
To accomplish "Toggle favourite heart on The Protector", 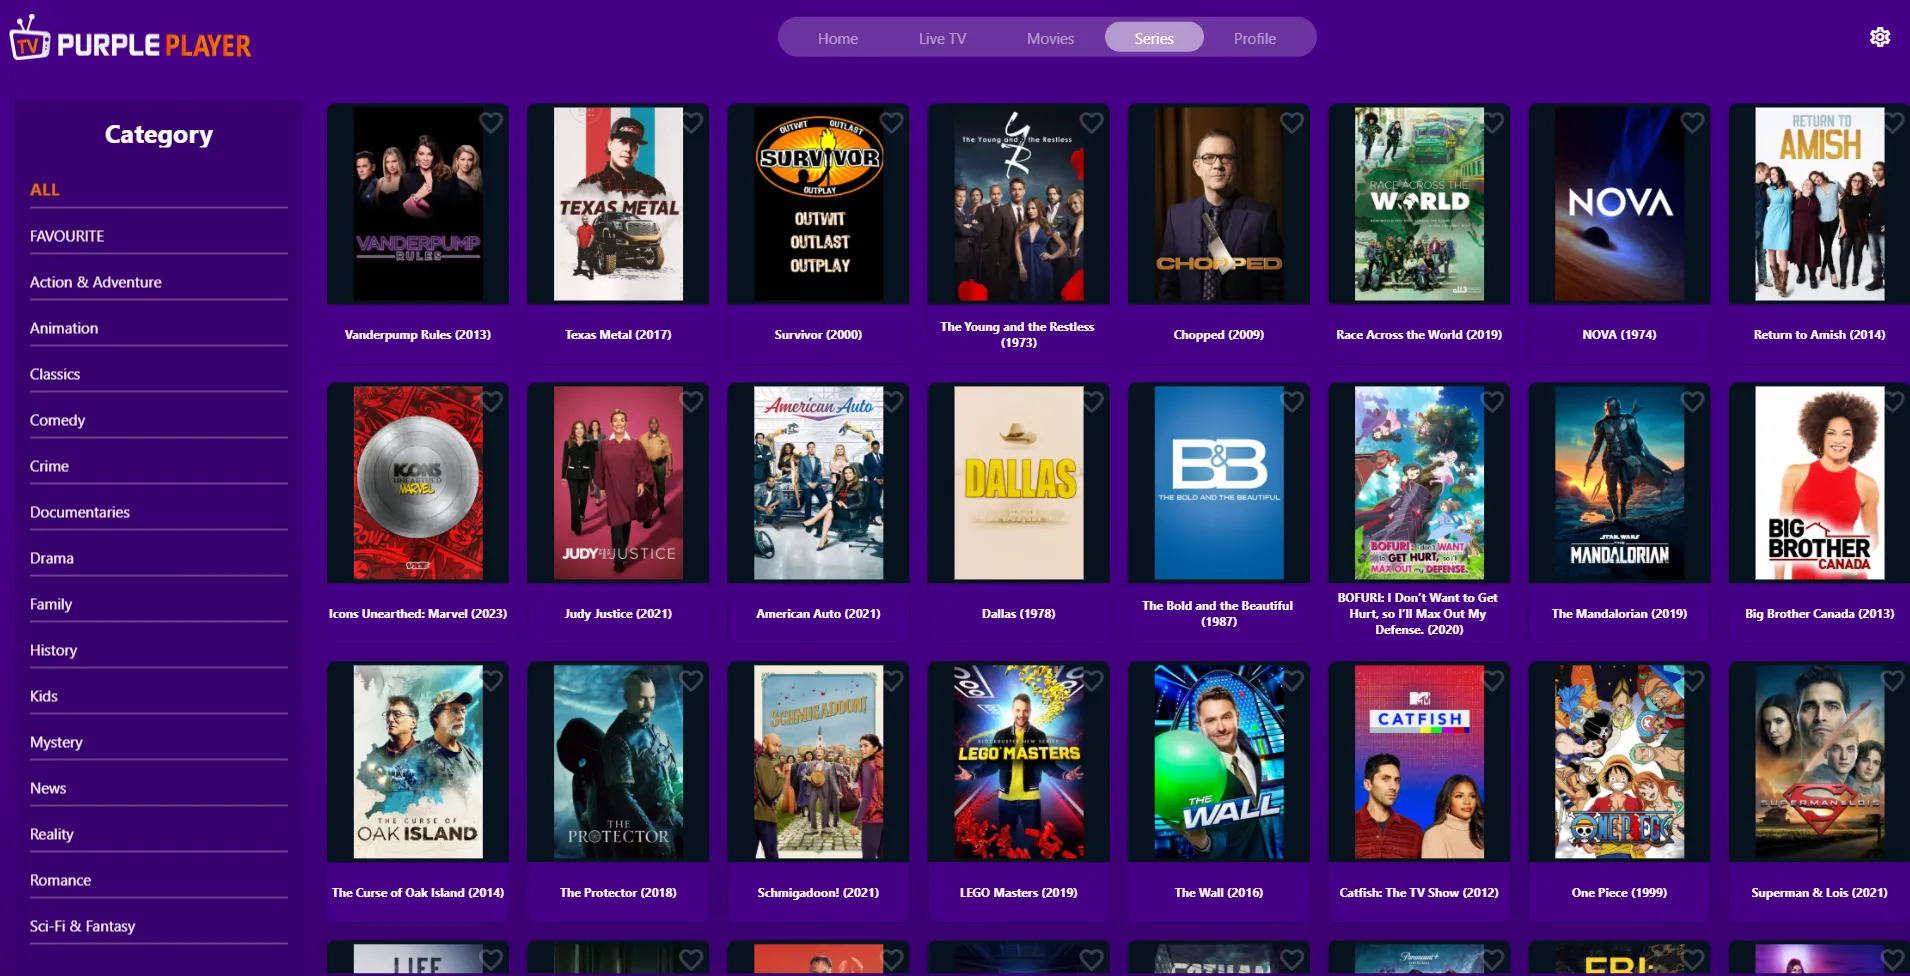I will click(691, 680).
